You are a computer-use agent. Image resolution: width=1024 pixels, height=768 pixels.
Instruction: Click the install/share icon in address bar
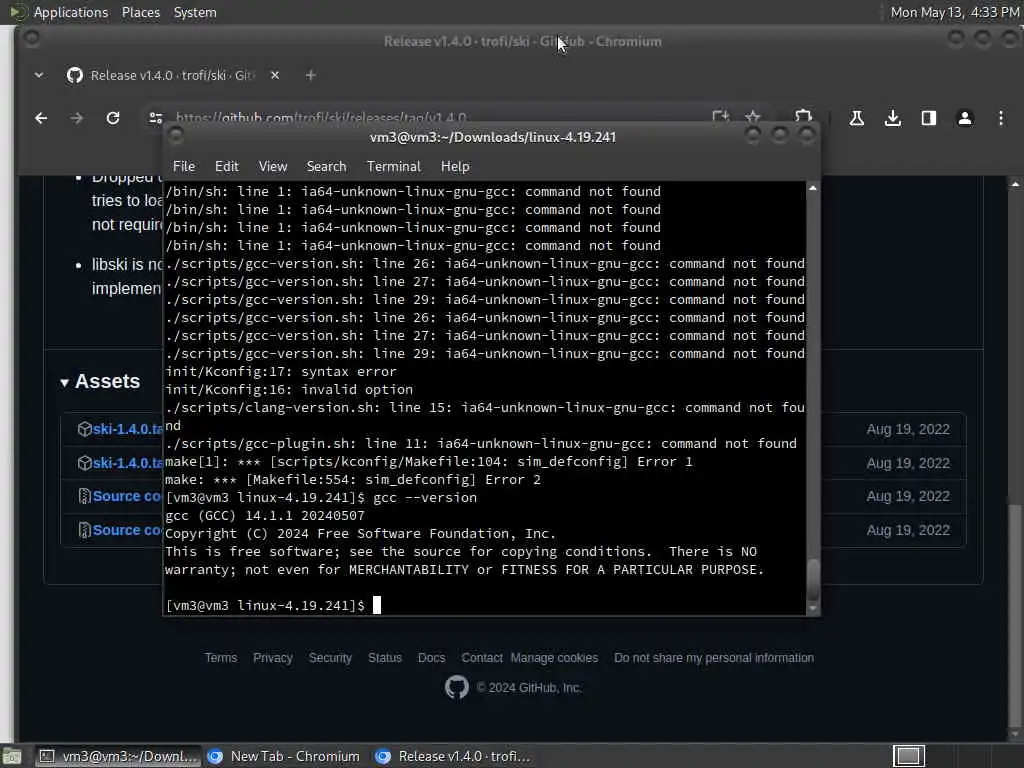720,118
